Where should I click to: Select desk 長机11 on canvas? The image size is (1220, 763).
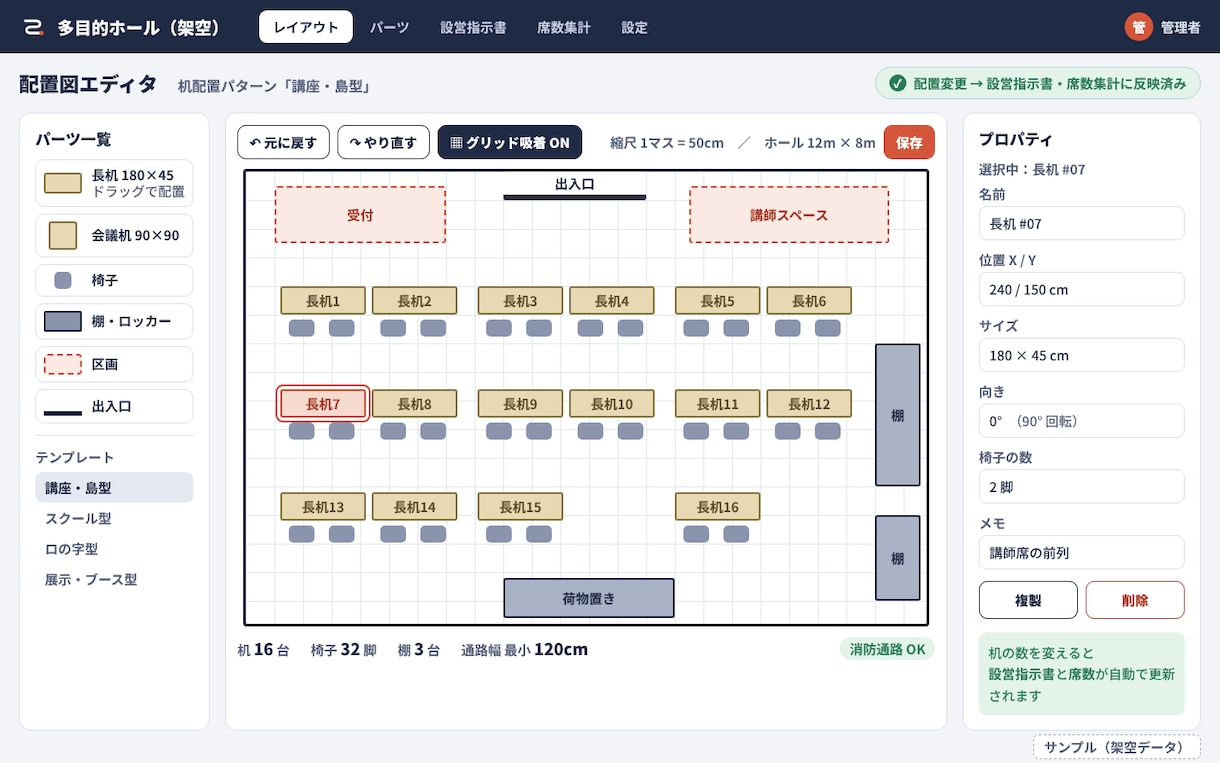(x=718, y=404)
